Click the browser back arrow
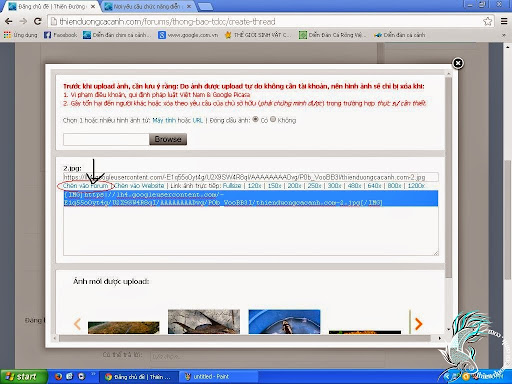 coord(9,22)
